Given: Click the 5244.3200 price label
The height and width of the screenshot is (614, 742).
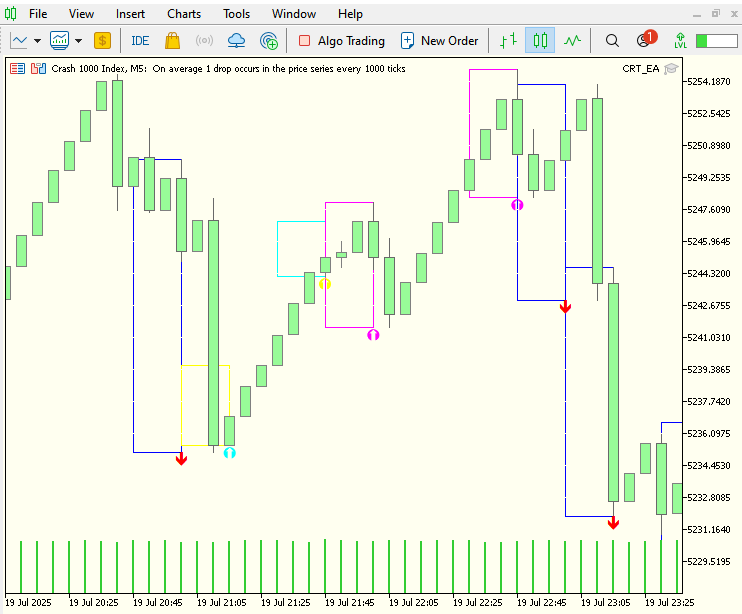Looking at the screenshot, I should [708, 273].
